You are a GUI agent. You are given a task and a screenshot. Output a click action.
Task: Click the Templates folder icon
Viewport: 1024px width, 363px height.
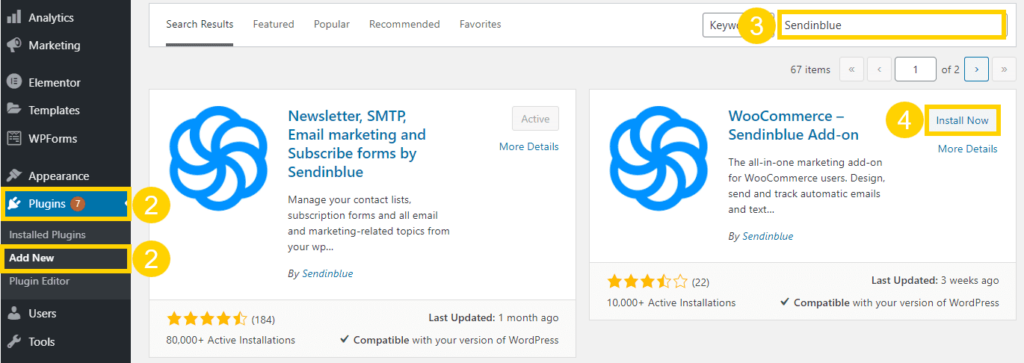(x=14, y=110)
